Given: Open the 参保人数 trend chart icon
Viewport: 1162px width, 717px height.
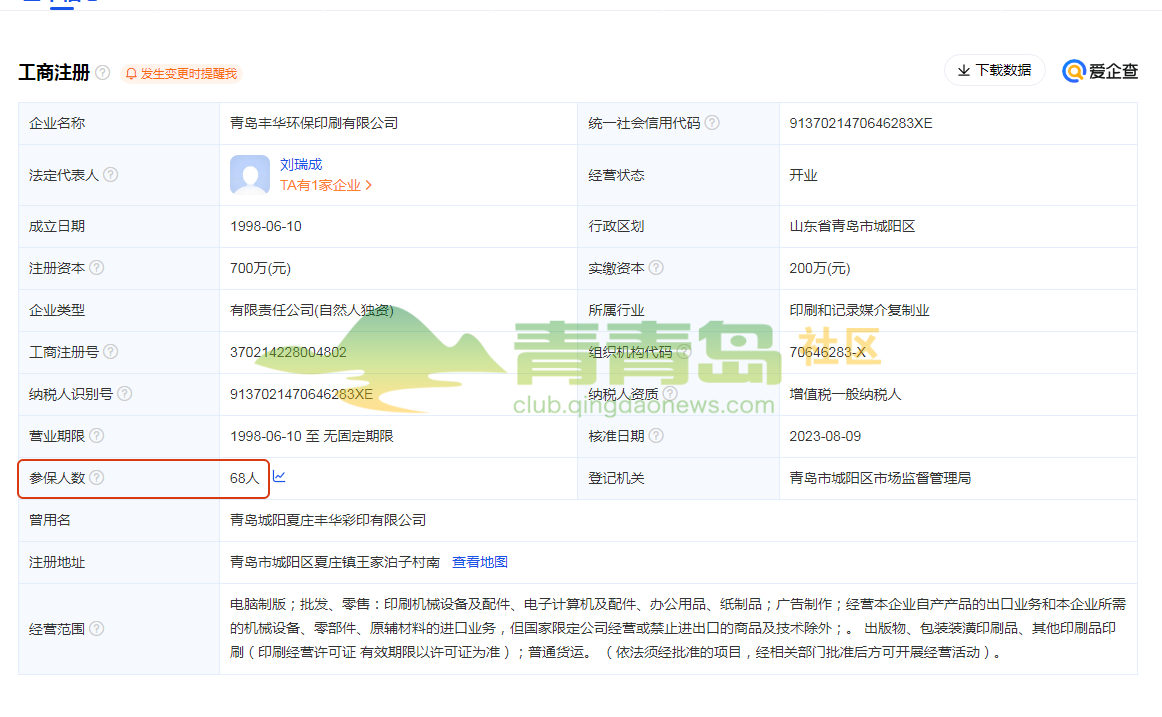Looking at the screenshot, I should click(x=279, y=476).
